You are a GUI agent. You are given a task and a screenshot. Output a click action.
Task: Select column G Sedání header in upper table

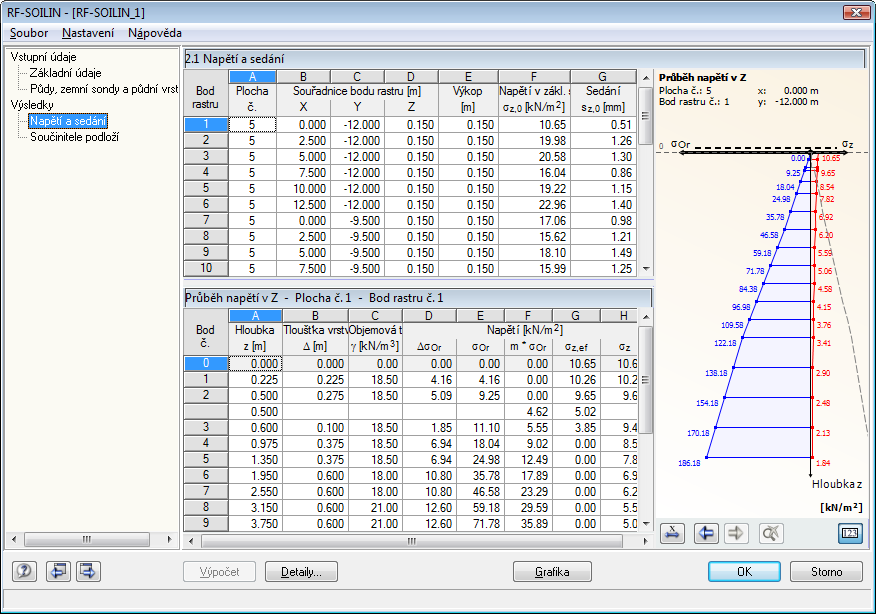pos(603,77)
